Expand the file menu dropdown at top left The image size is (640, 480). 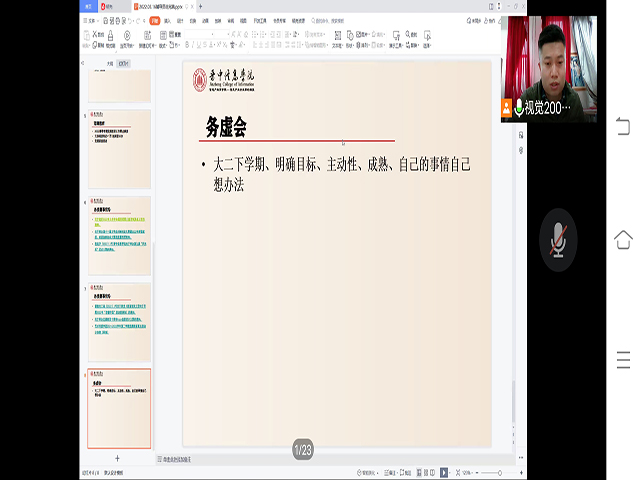point(92,20)
